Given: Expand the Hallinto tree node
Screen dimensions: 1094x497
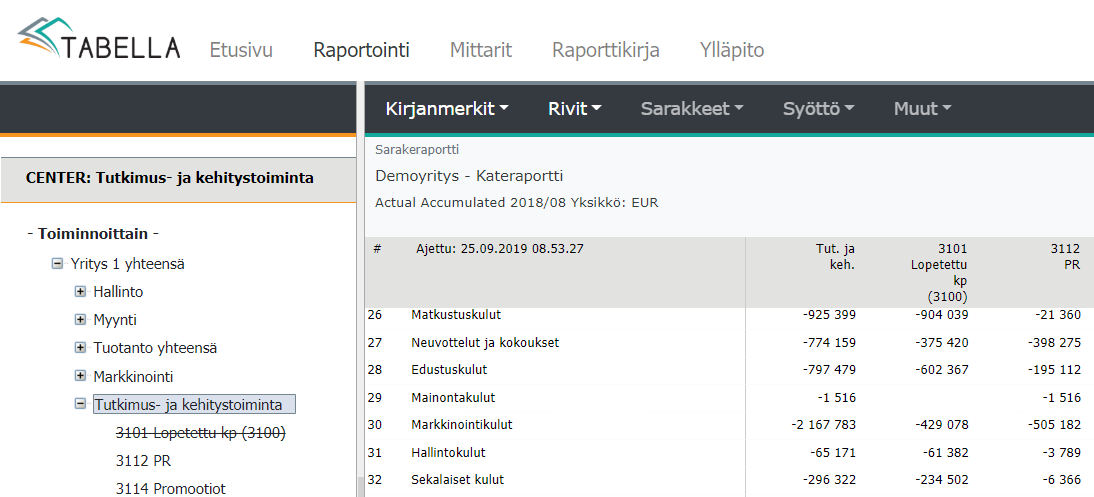Looking at the screenshot, I should [x=80, y=292].
